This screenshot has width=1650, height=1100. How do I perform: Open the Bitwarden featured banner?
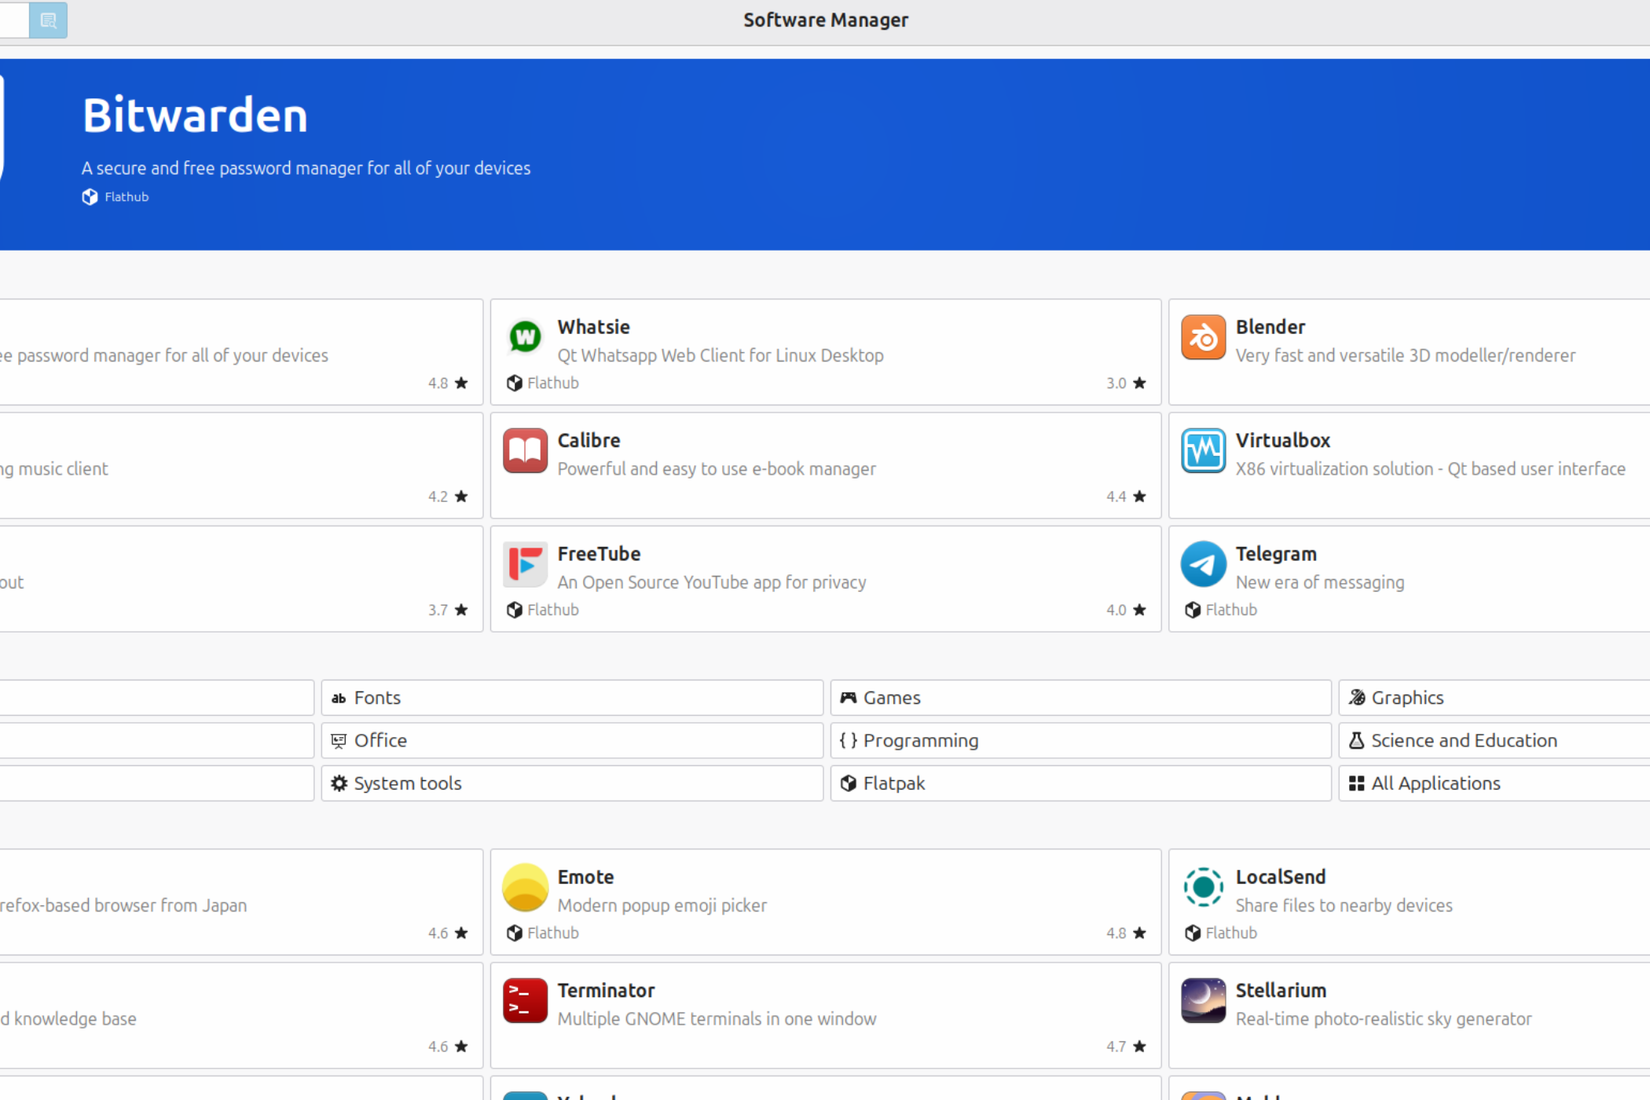pos(825,154)
